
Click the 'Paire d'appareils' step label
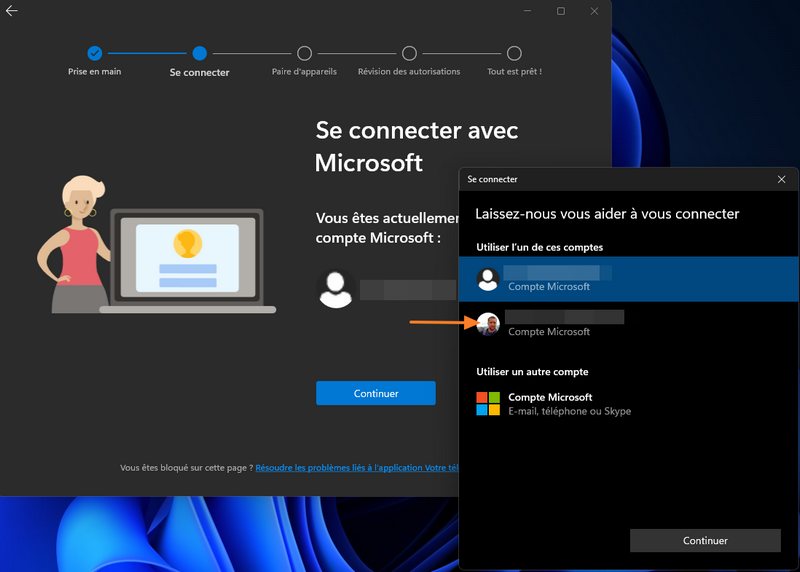coord(304,71)
